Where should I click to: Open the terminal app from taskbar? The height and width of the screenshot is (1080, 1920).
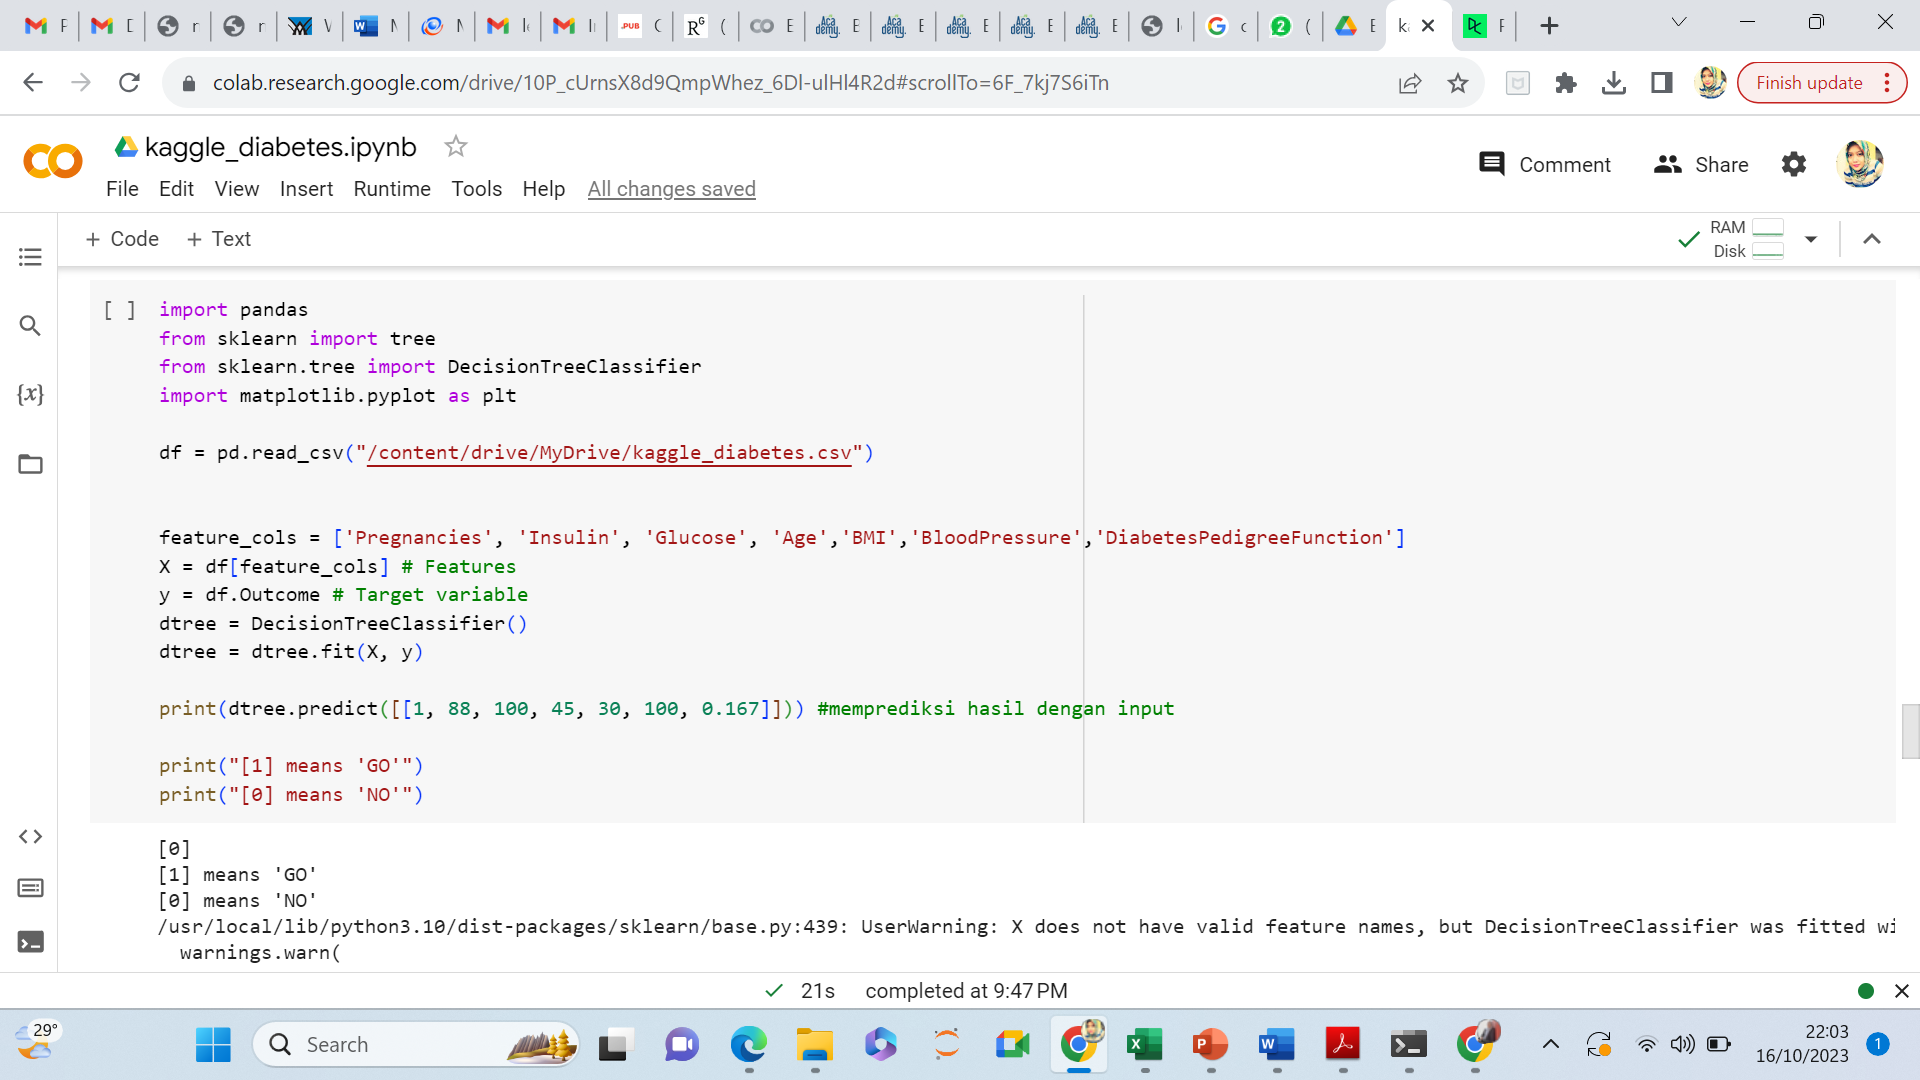pyautogui.click(x=1408, y=1045)
